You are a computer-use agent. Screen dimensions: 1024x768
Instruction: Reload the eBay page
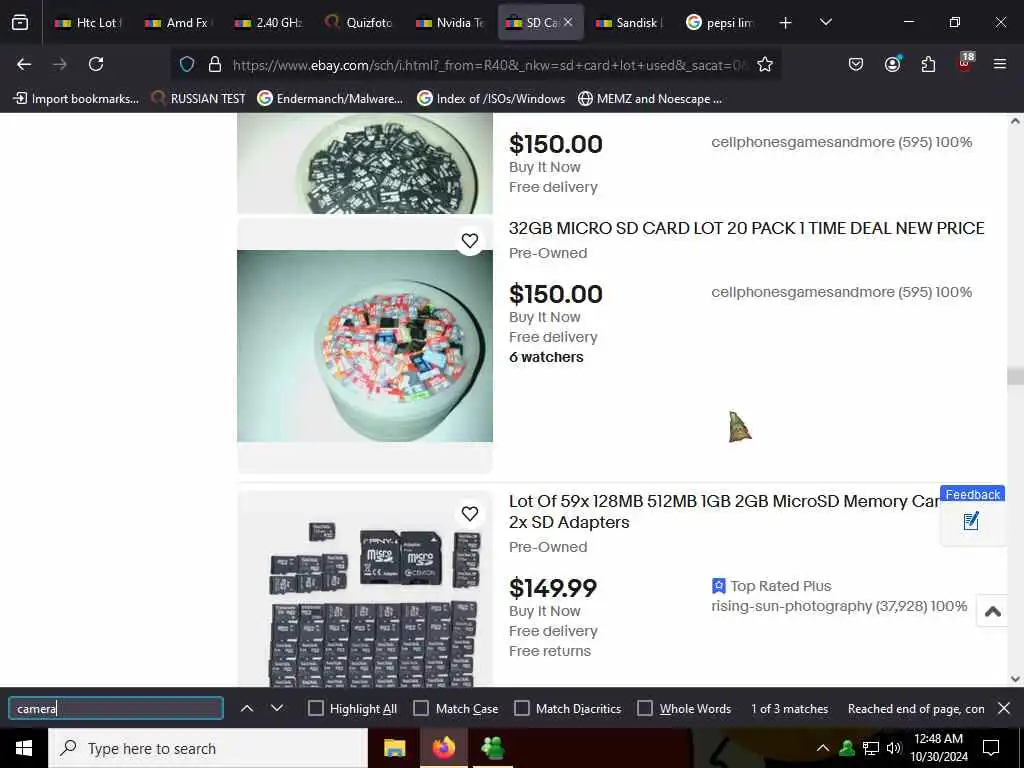tap(96, 64)
